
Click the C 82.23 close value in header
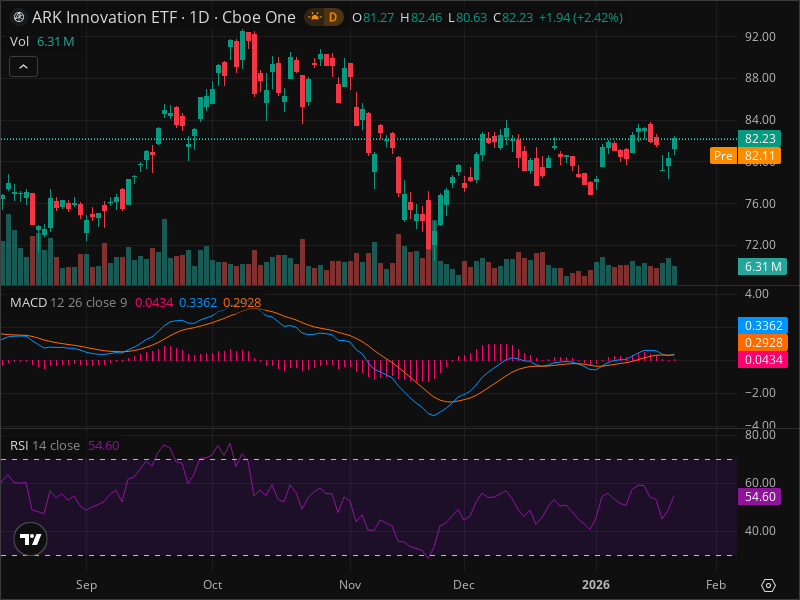click(x=513, y=17)
